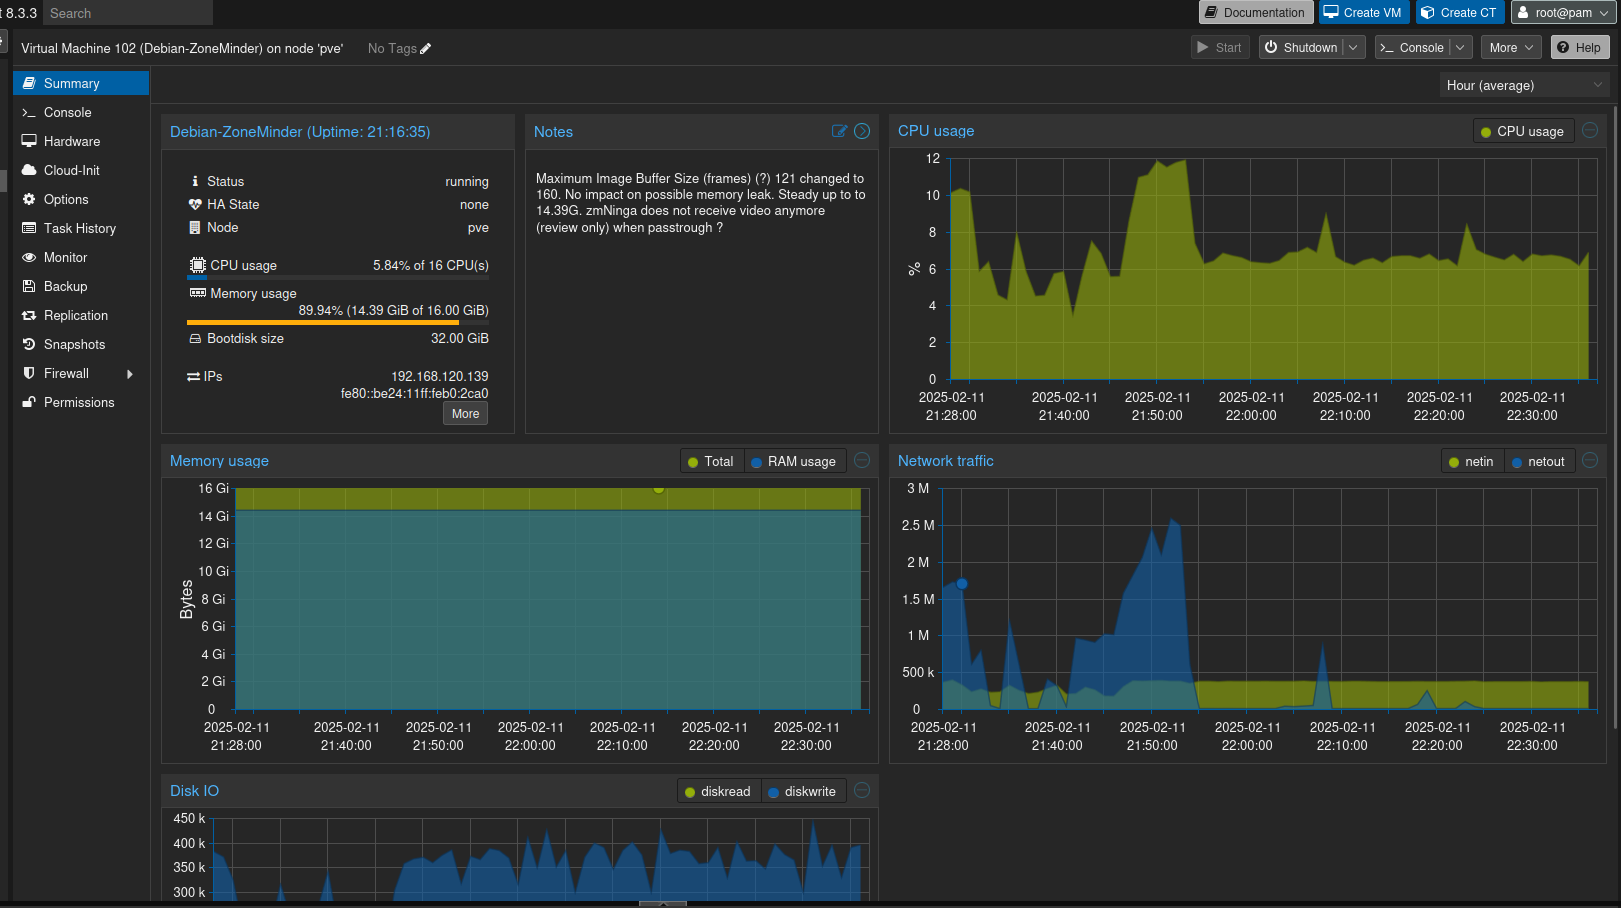Open Cloud-Init configuration
The width and height of the screenshot is (1621, 908).
pyautogui.click(x=81, y=170)
